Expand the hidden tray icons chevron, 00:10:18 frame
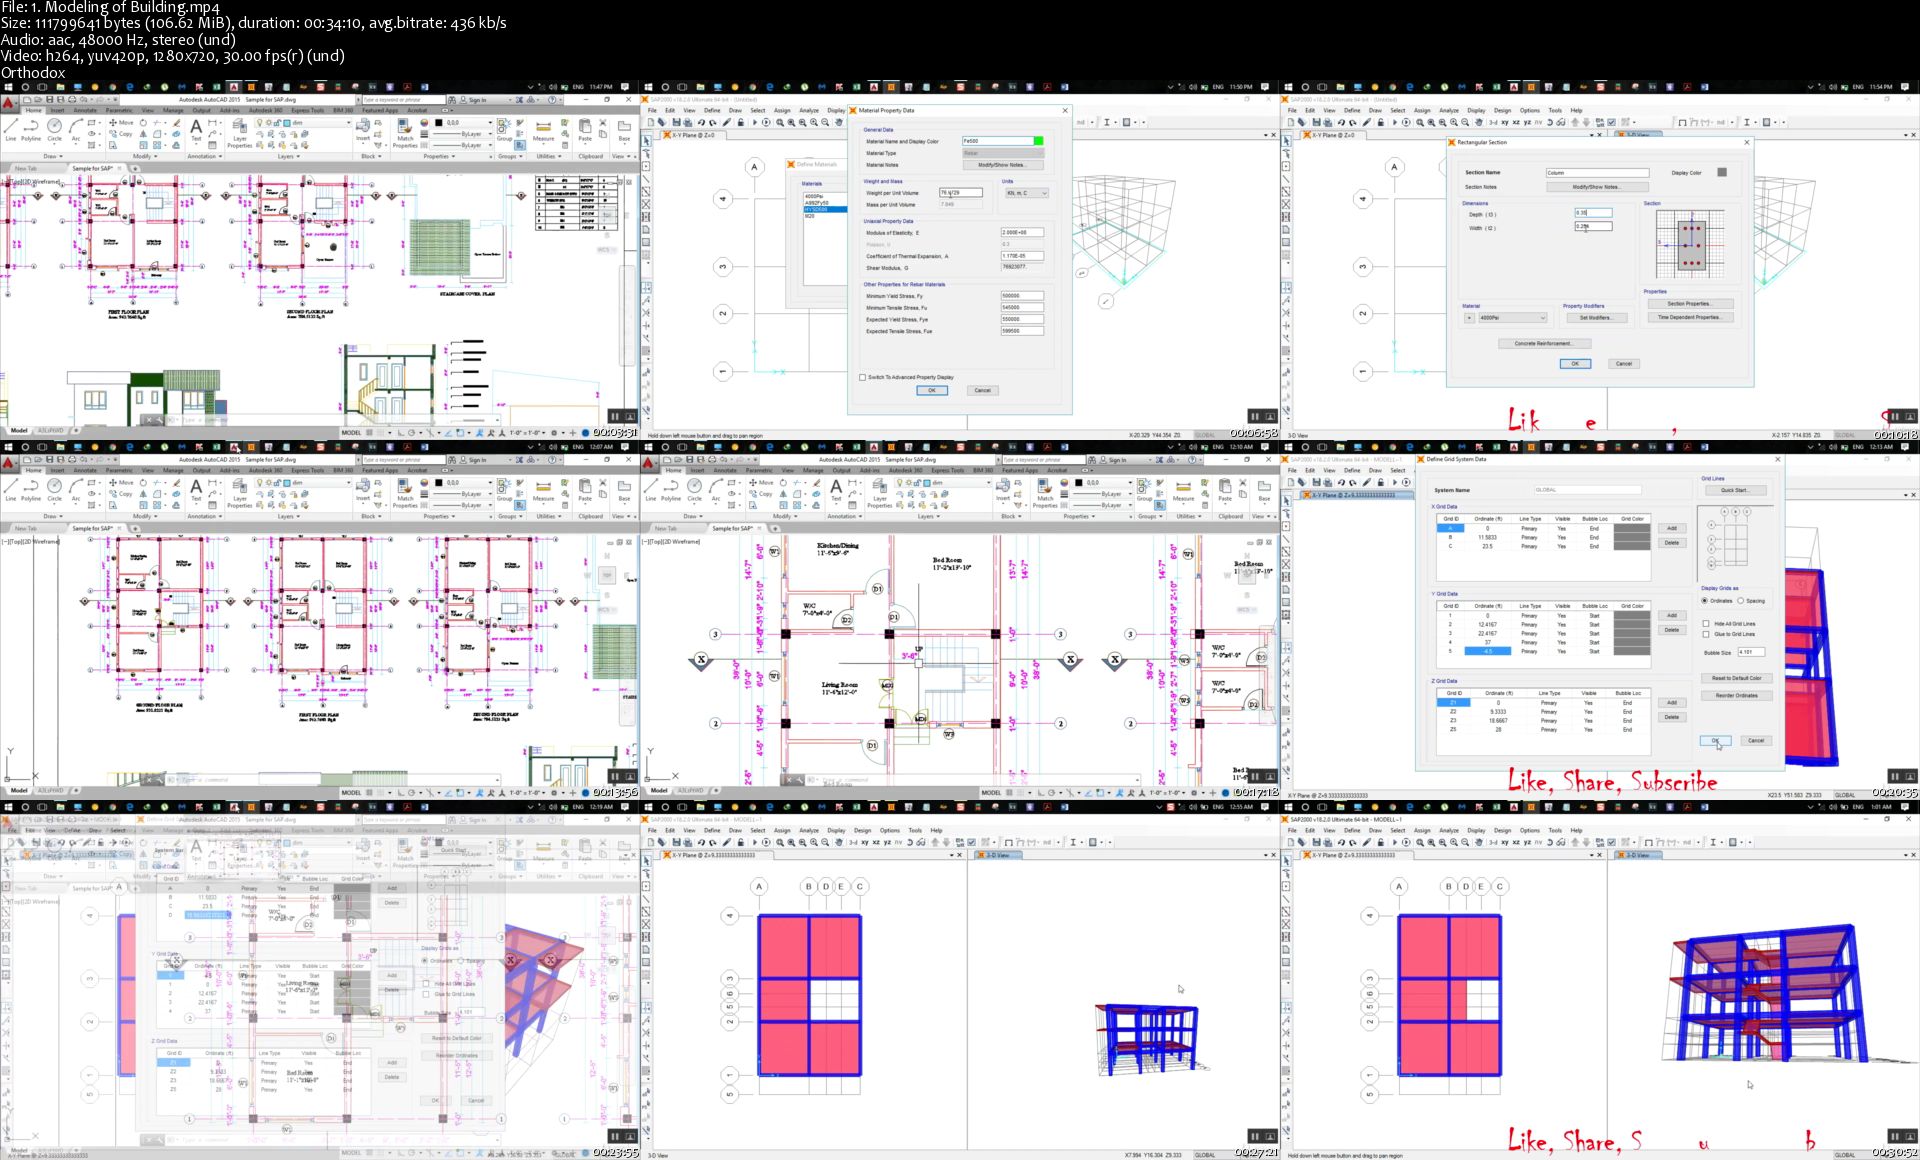 (1810, 87)
